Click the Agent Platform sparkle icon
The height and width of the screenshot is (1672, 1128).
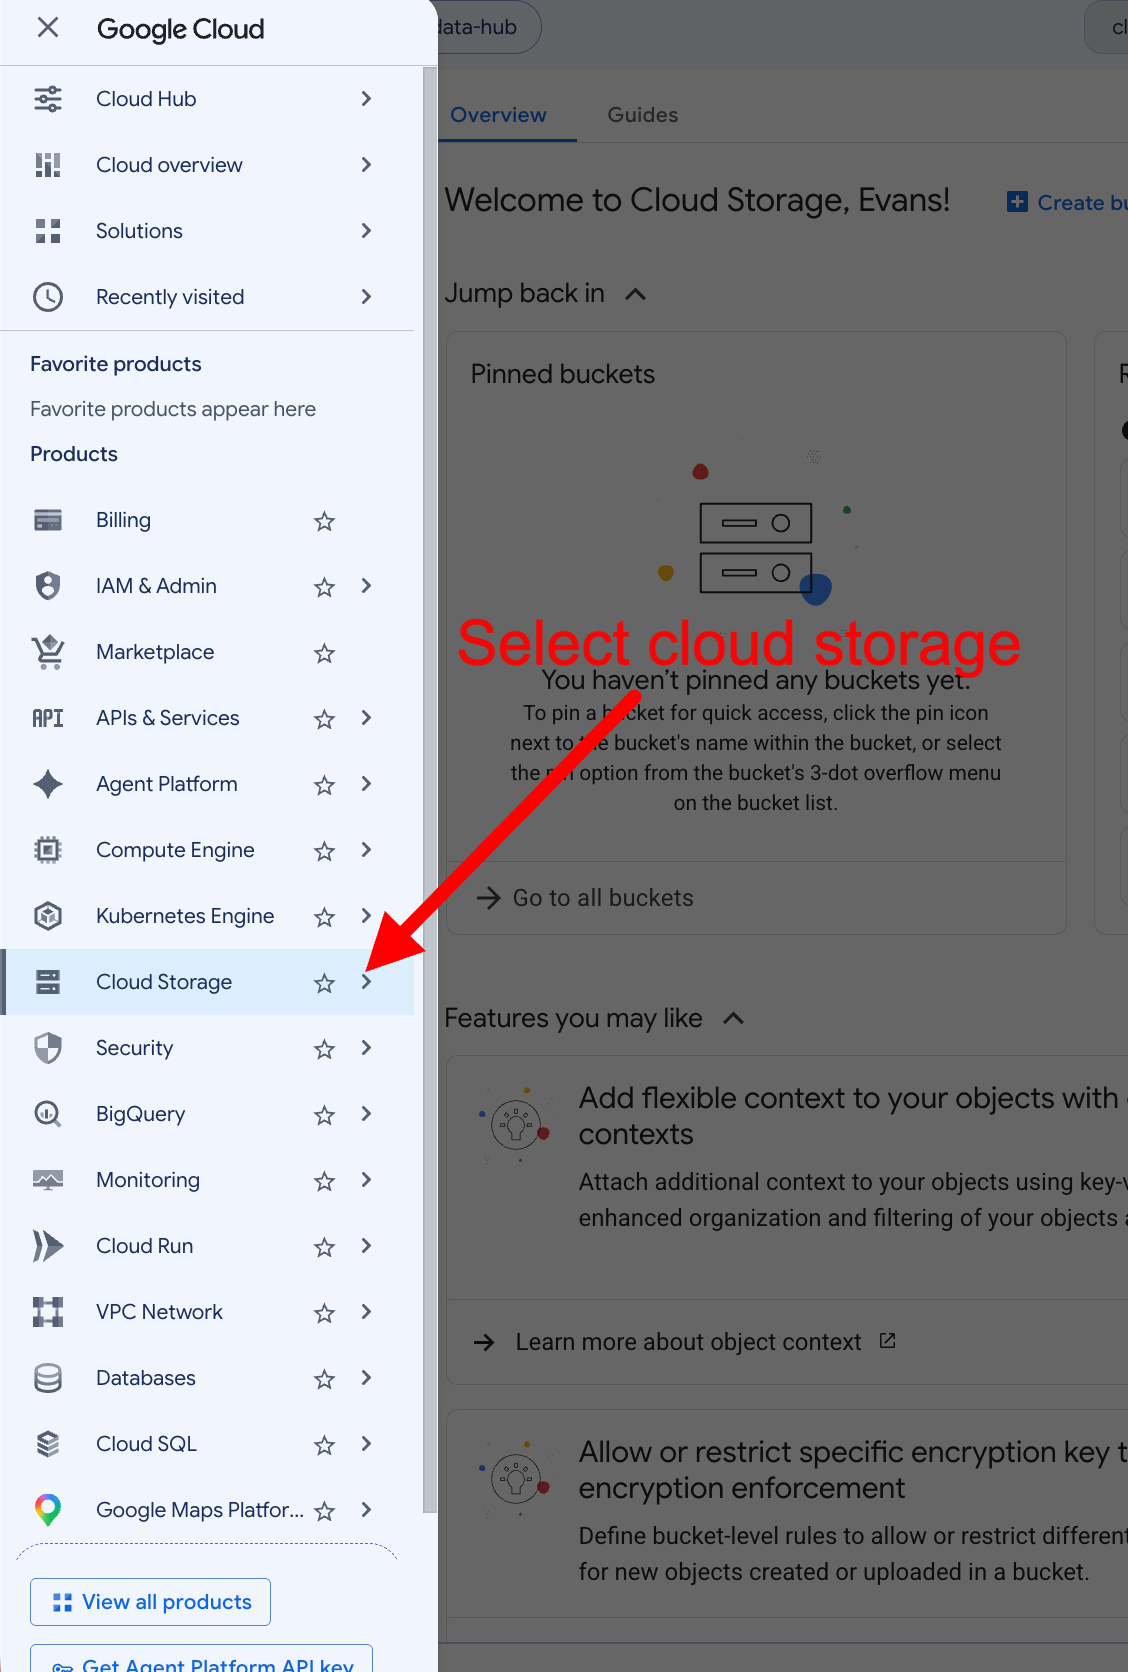pyautogui.click(x=48, y=784)
